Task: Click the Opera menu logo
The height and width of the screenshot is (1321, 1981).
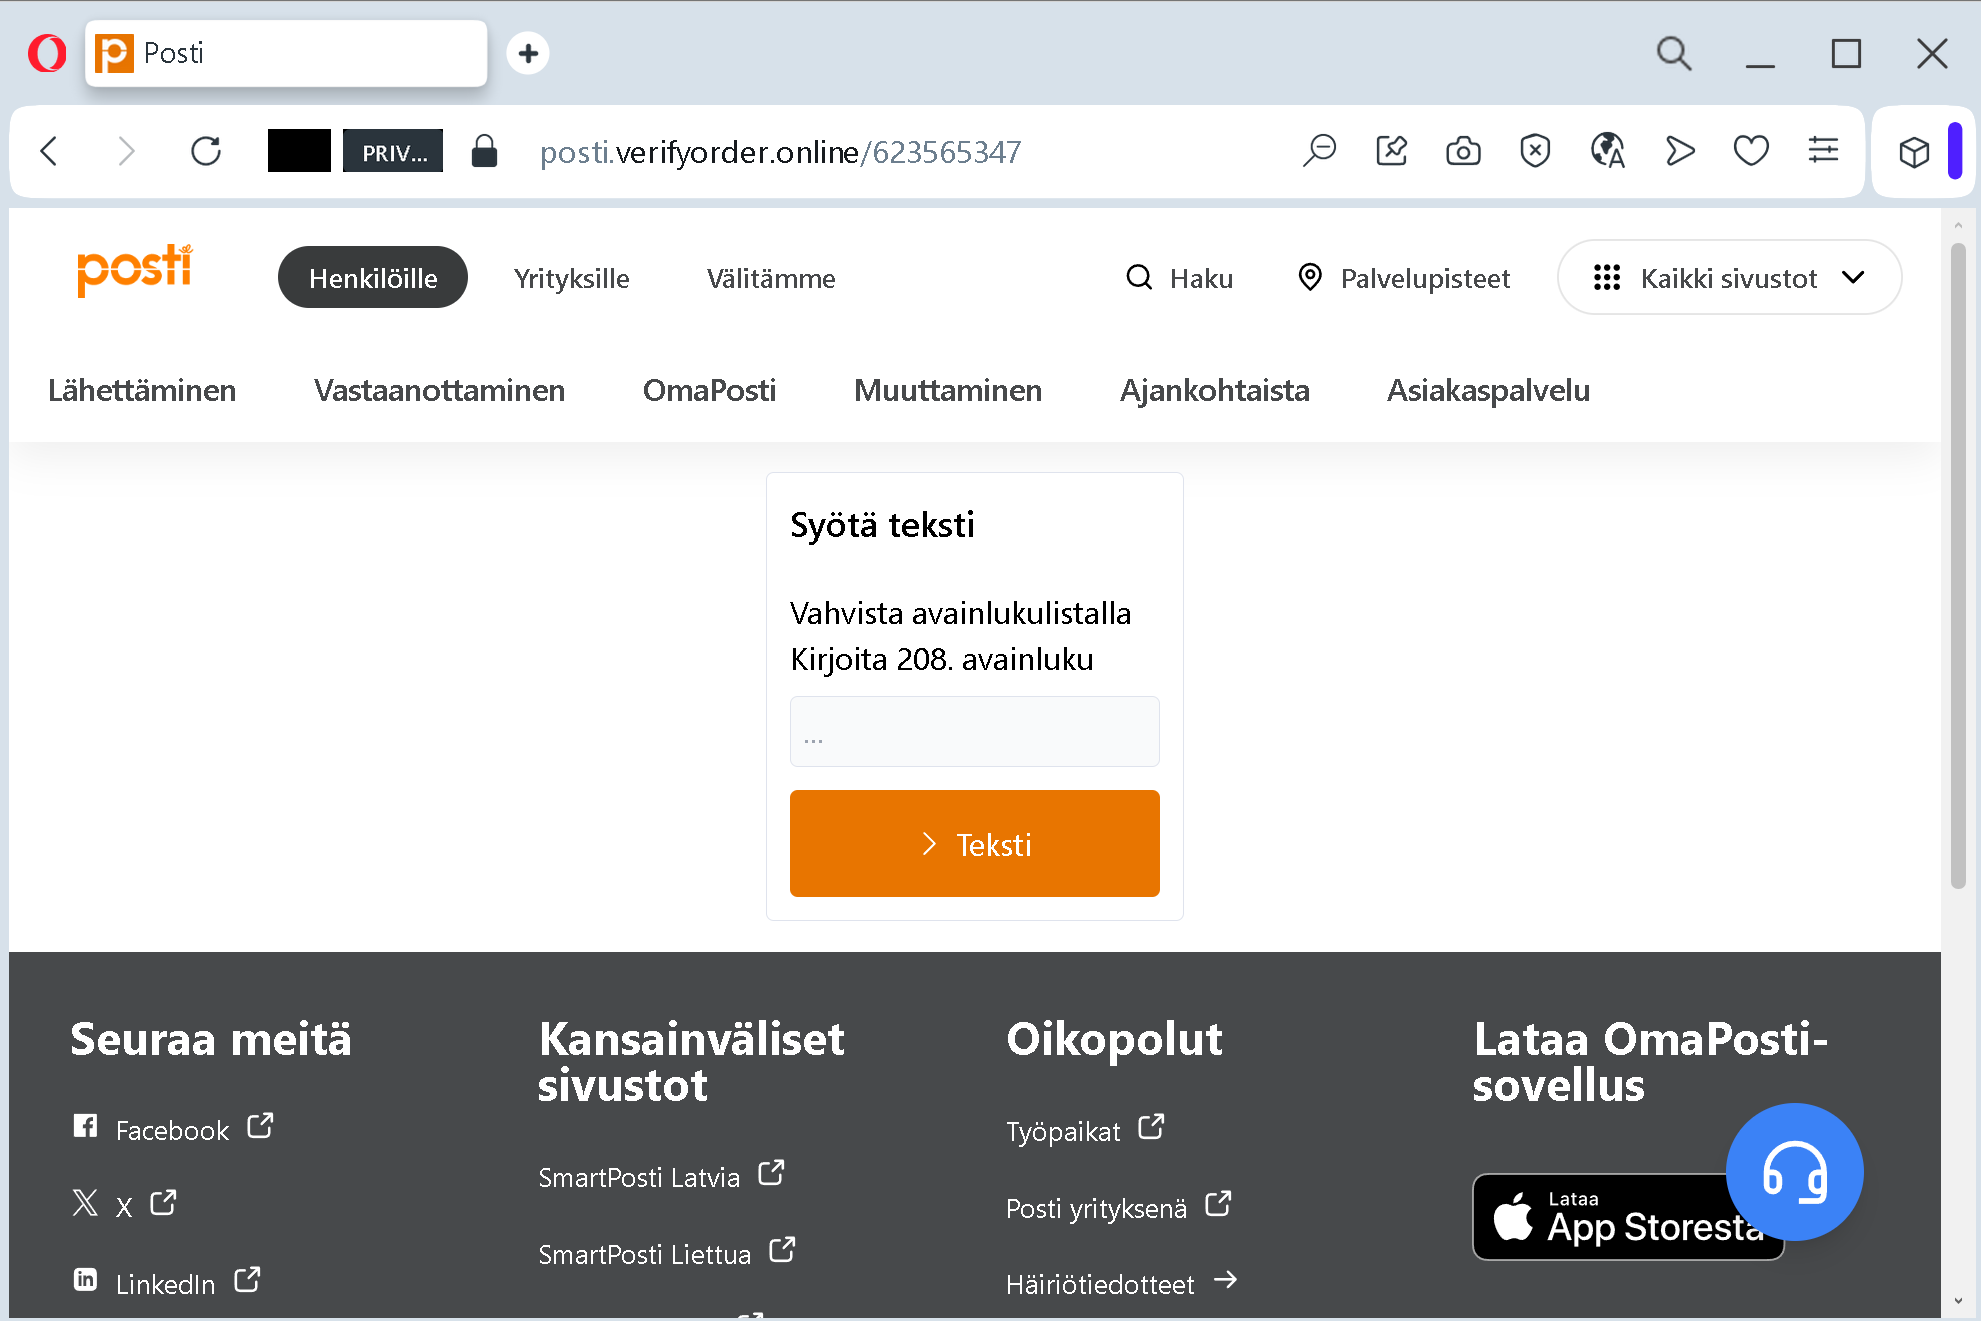Action: pos(47,53)
